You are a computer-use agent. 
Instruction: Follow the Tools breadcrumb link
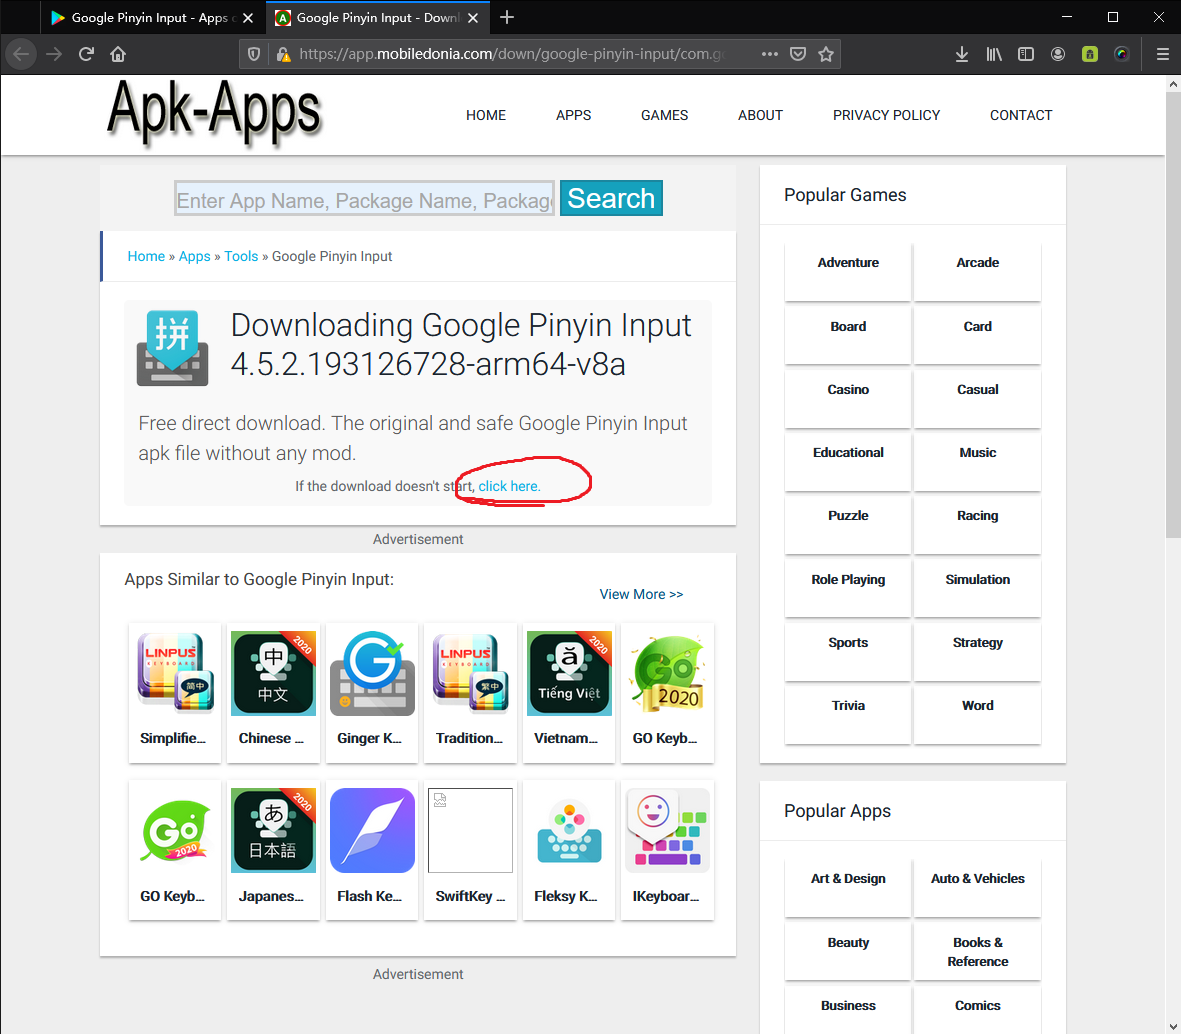tap(241, 256)
